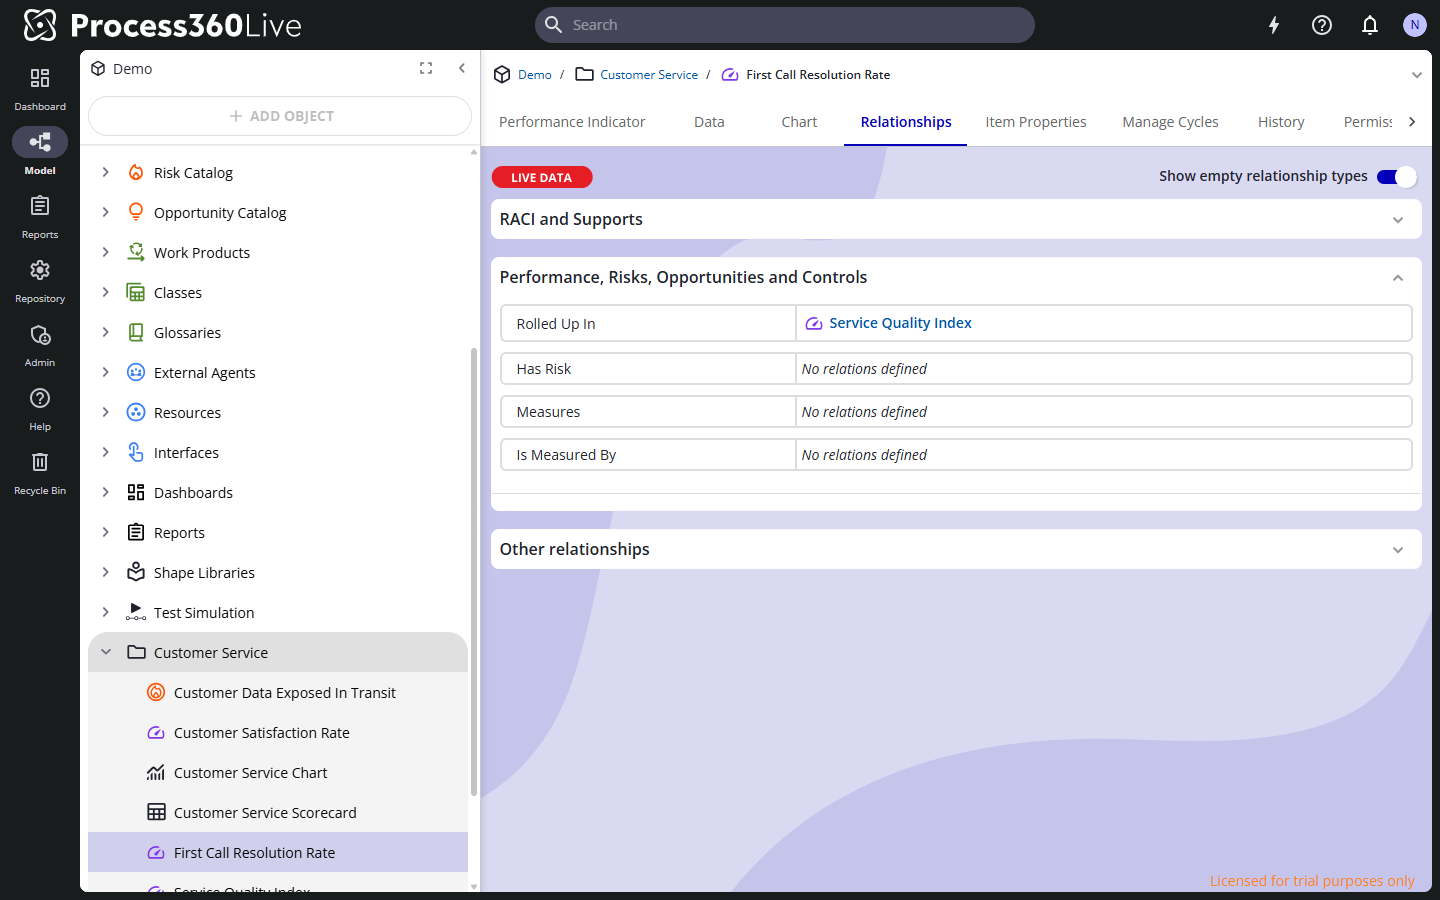Switch to Manage Cycles tab
1440x900 pixels.
pyautogui.click(x=1170, y=122)
